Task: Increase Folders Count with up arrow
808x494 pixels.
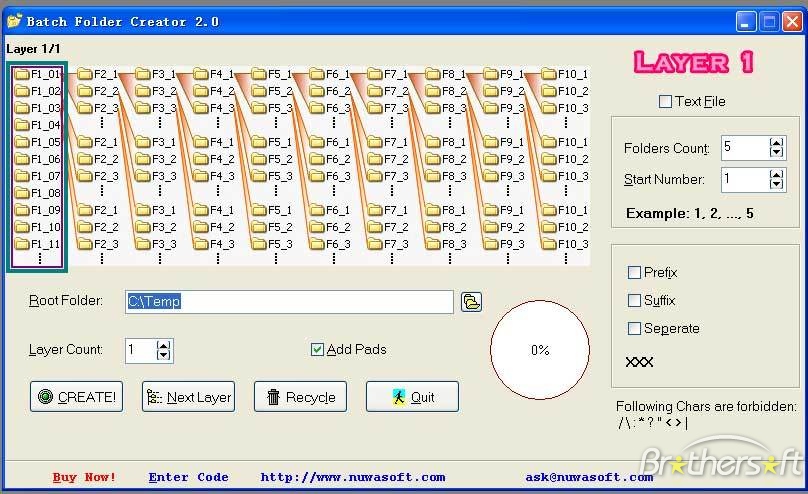Action: click(777, 143)
